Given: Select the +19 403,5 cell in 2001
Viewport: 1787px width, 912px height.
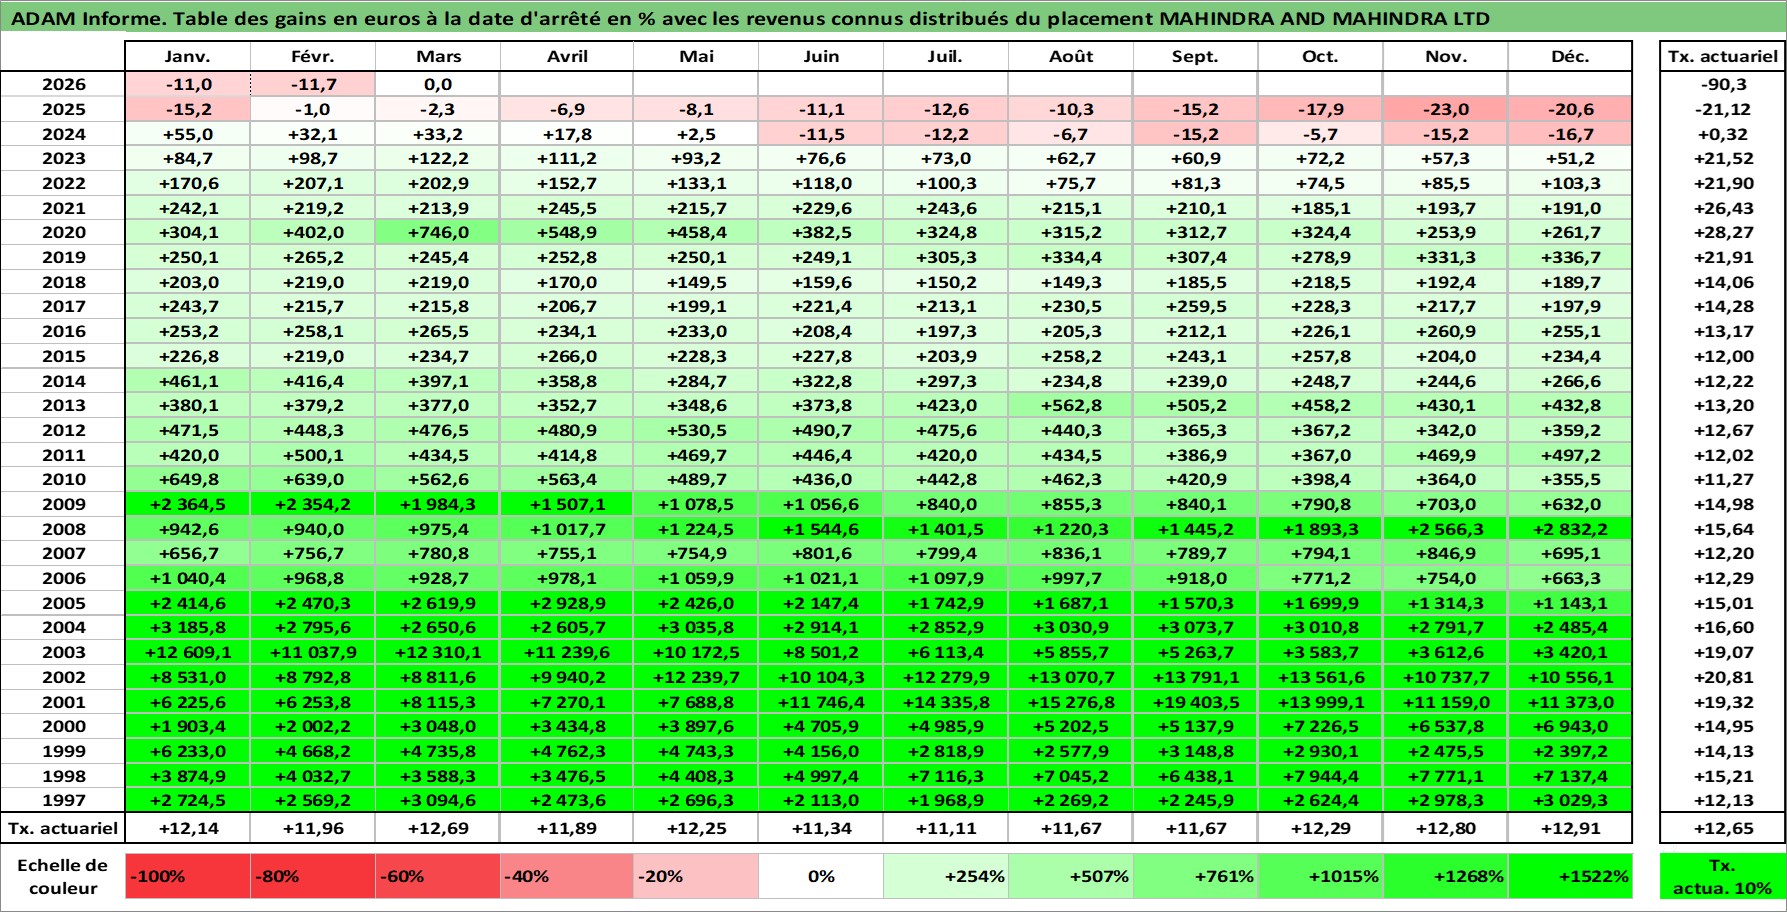Looking at the screenshot, I should pos(1195,702).
